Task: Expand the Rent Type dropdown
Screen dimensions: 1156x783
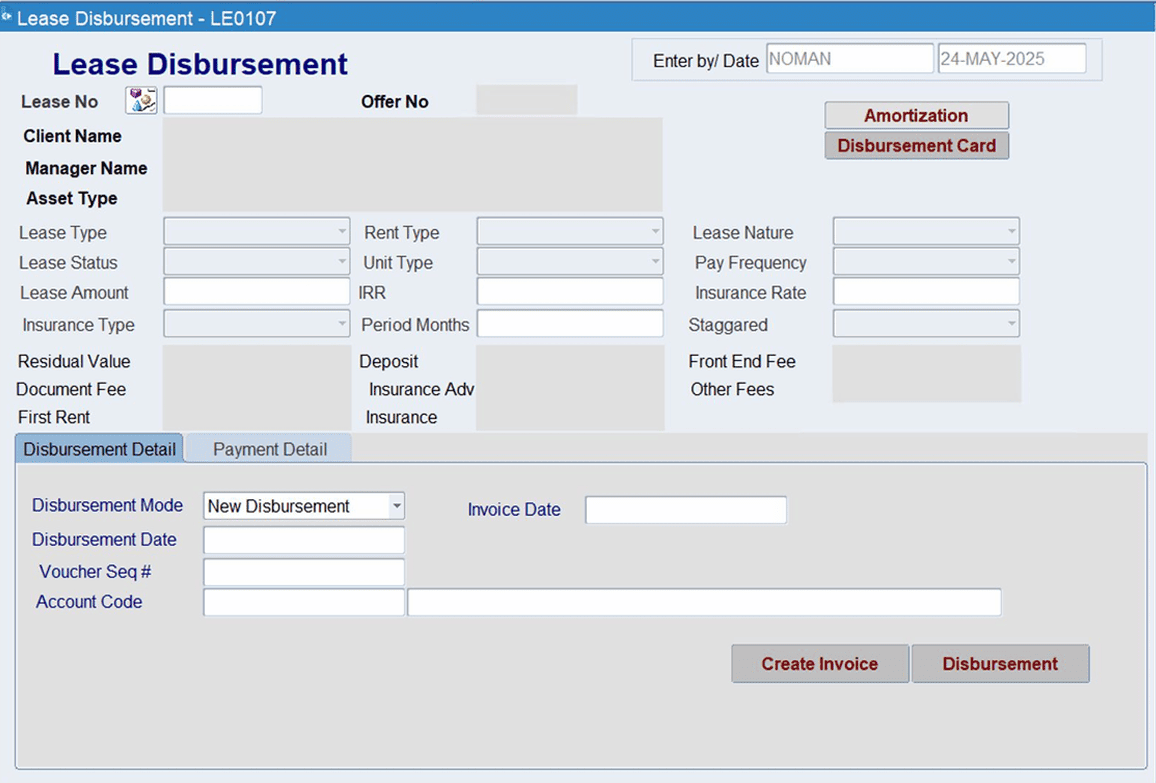Action: click(x=654, y=232)
